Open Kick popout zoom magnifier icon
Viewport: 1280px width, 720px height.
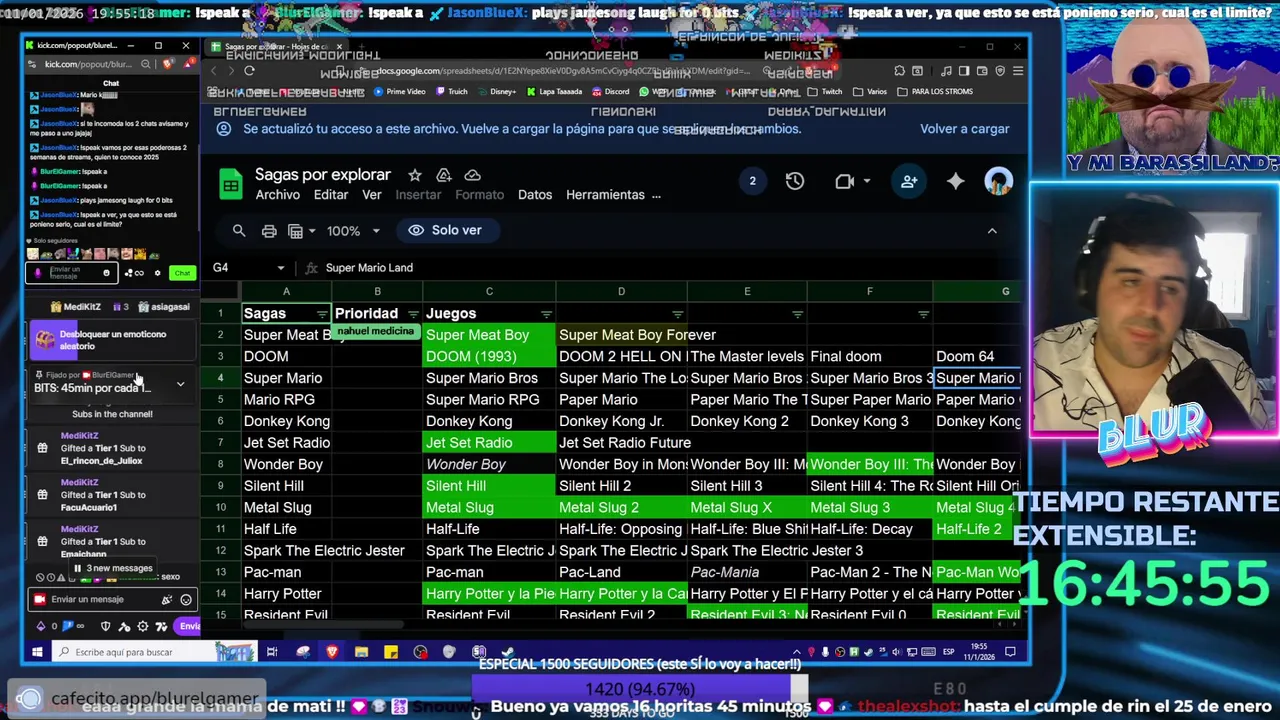[x=145, y=64]
